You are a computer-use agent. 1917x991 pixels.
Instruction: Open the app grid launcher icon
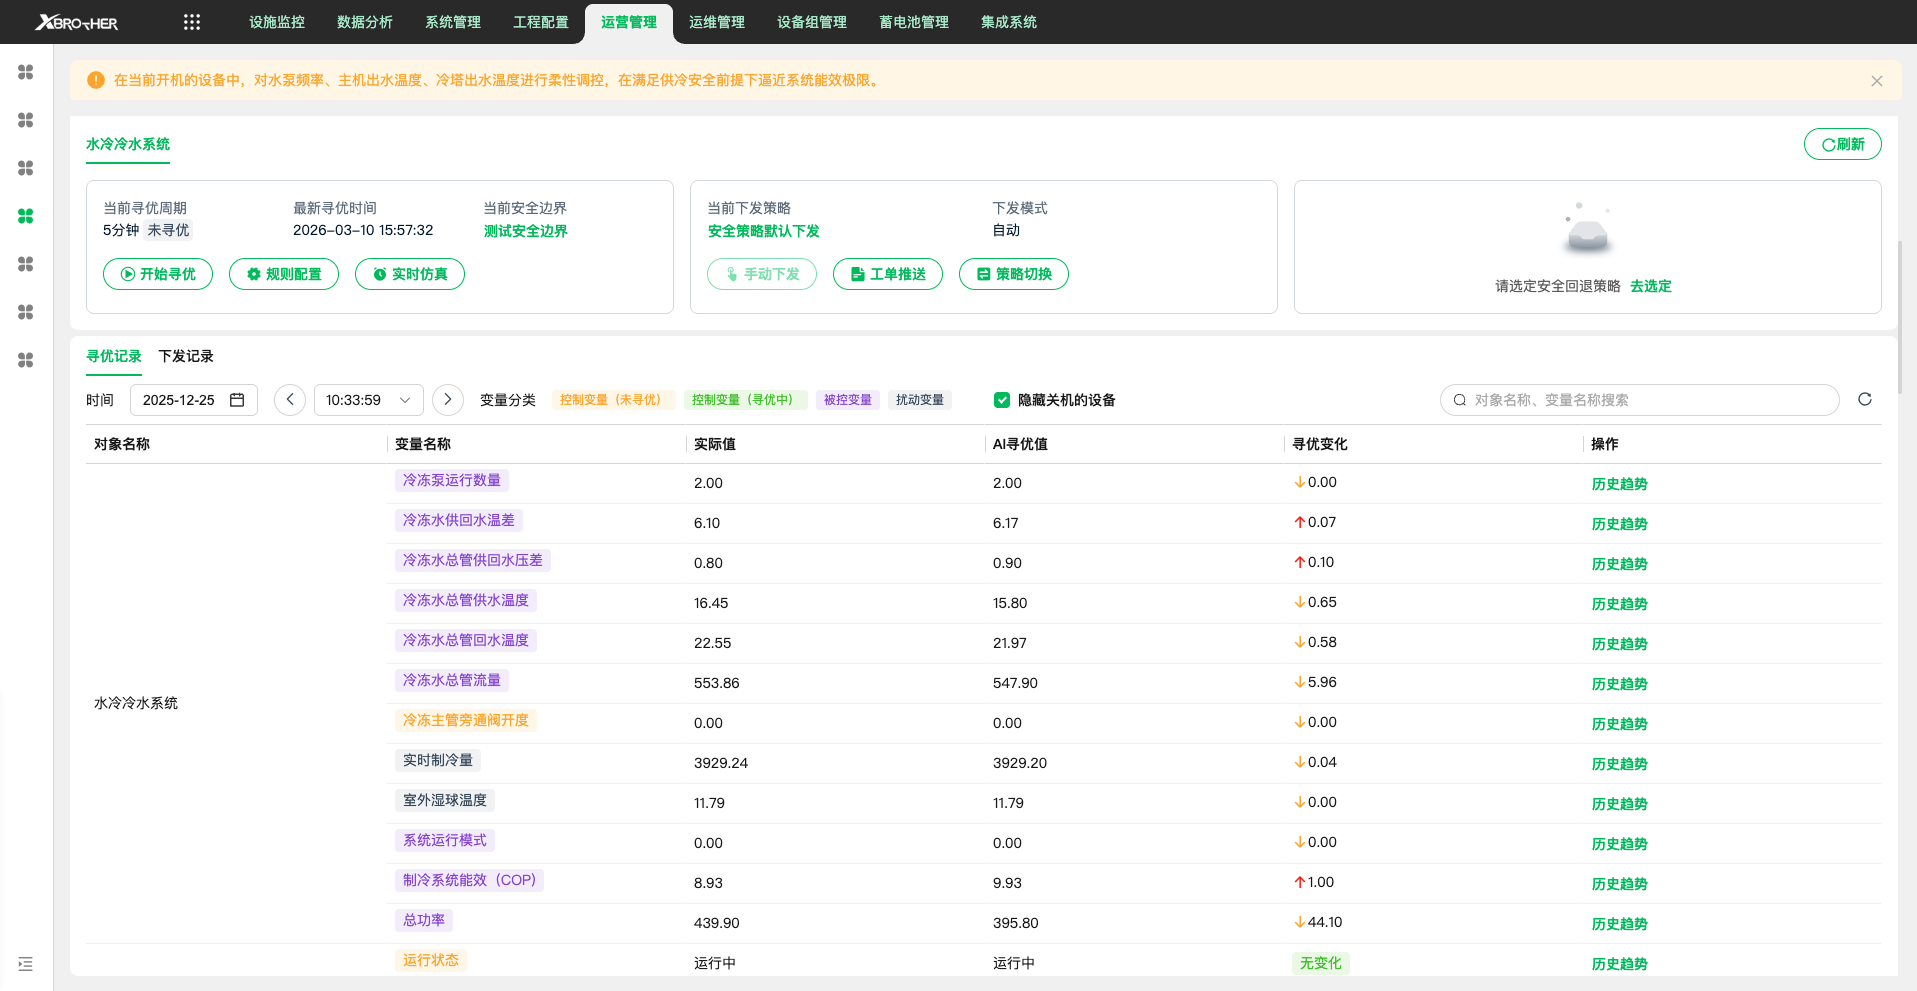pyautogui.click(x=192, y=22)
